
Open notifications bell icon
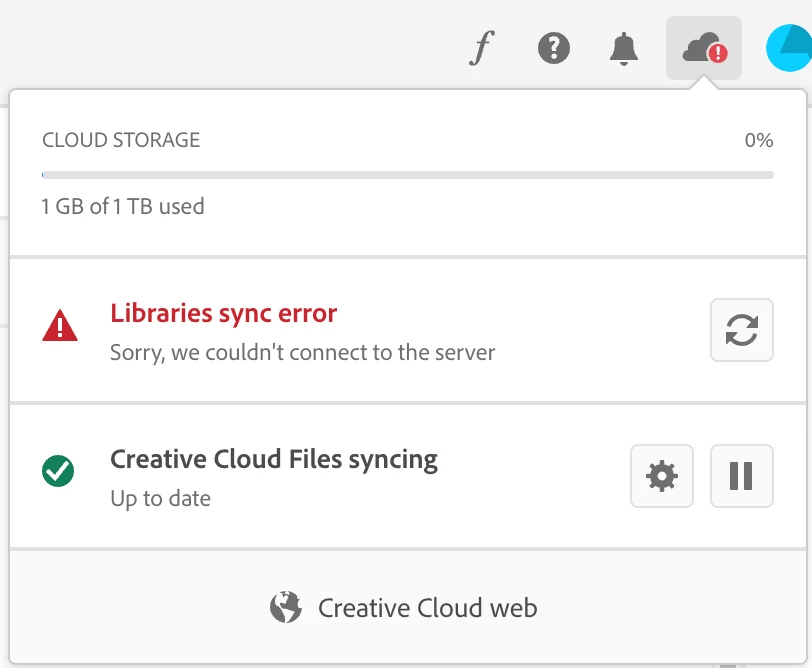click(624, 49)
